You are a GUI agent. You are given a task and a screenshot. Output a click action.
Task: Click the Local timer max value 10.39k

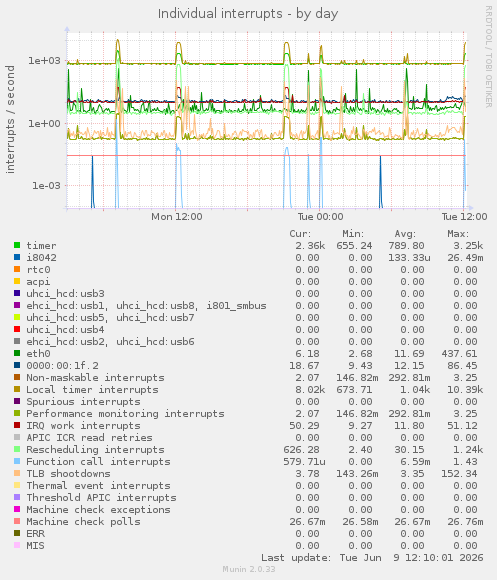coord(465,390)
